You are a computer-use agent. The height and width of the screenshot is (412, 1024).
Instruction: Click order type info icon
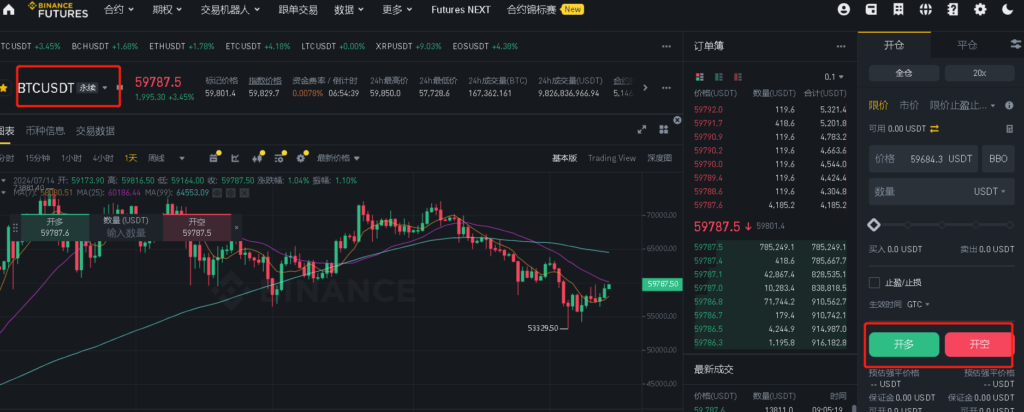(x=1009, y=105)
